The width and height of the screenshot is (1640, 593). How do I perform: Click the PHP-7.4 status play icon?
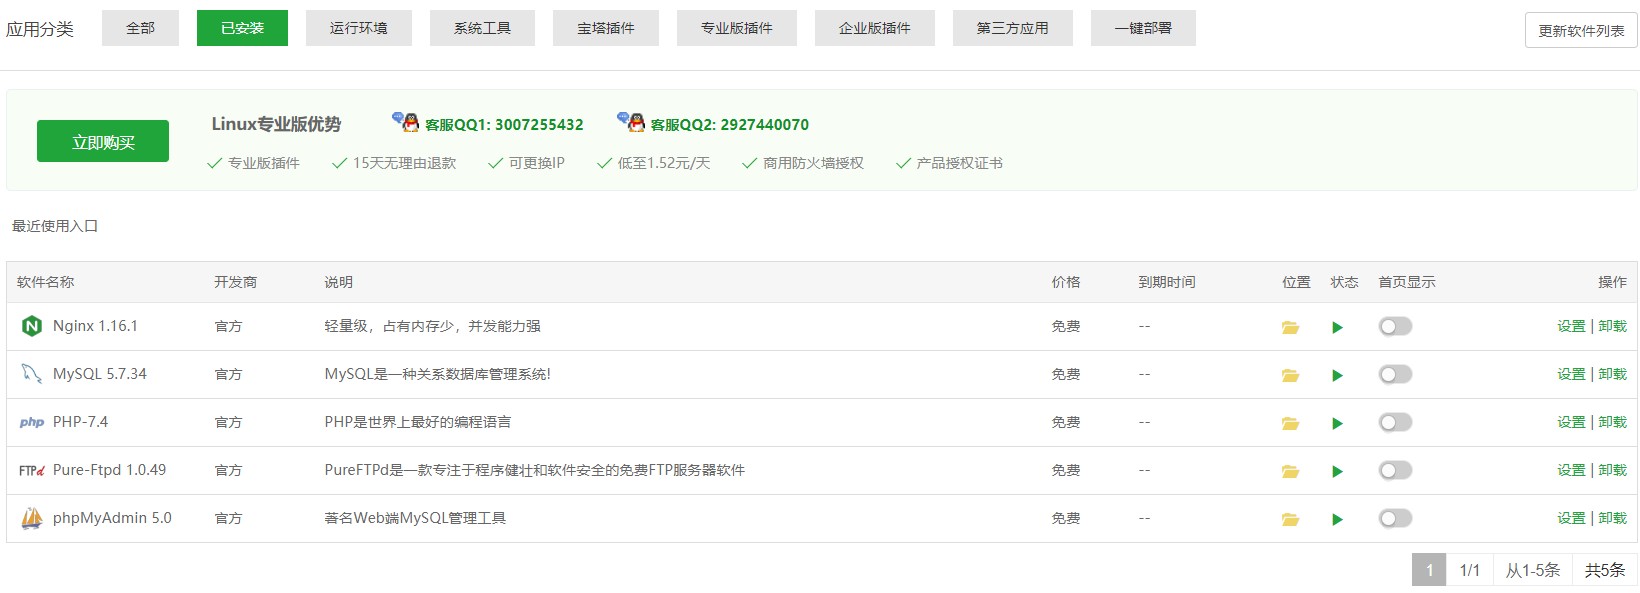pos(1337,423)
